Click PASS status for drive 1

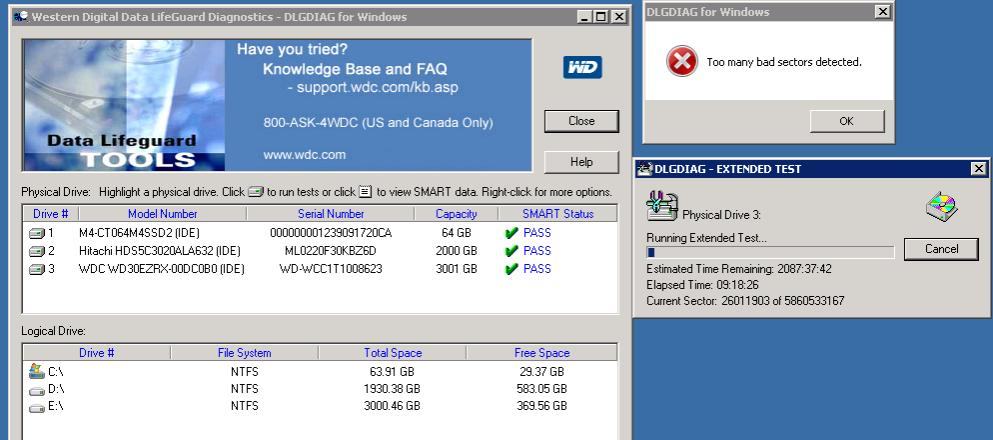(537, 233)
